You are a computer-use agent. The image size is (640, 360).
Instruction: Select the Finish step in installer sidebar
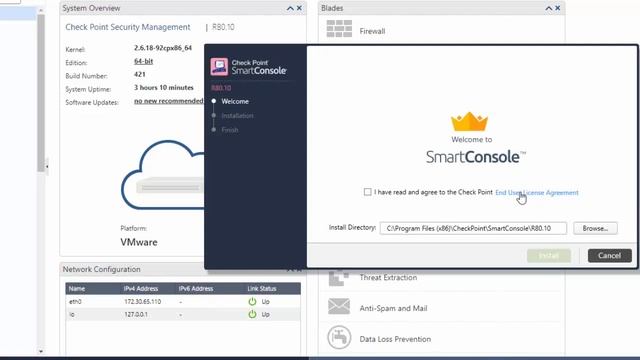point(230,130)
